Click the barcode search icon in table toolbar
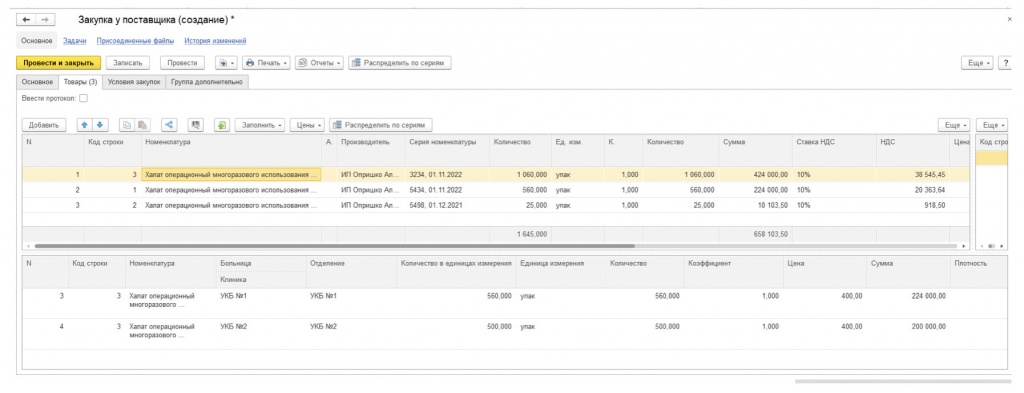The image size is (1024, 393). point(196,125)
